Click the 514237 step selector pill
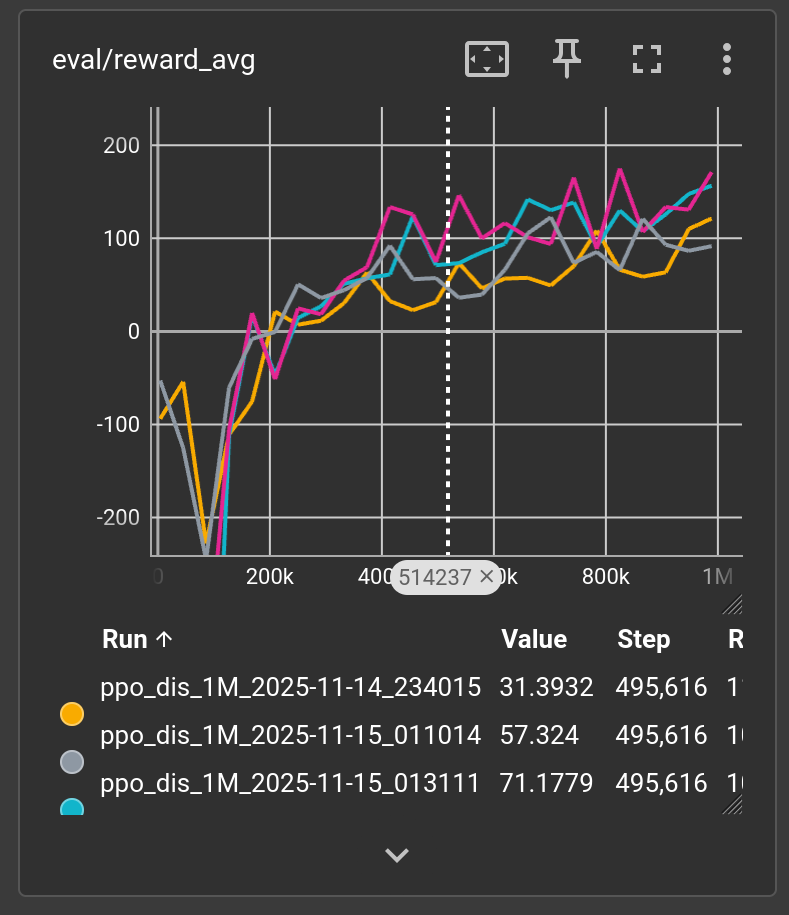The height and width of the screenshot is (915, 789). (x=435, y=576)
